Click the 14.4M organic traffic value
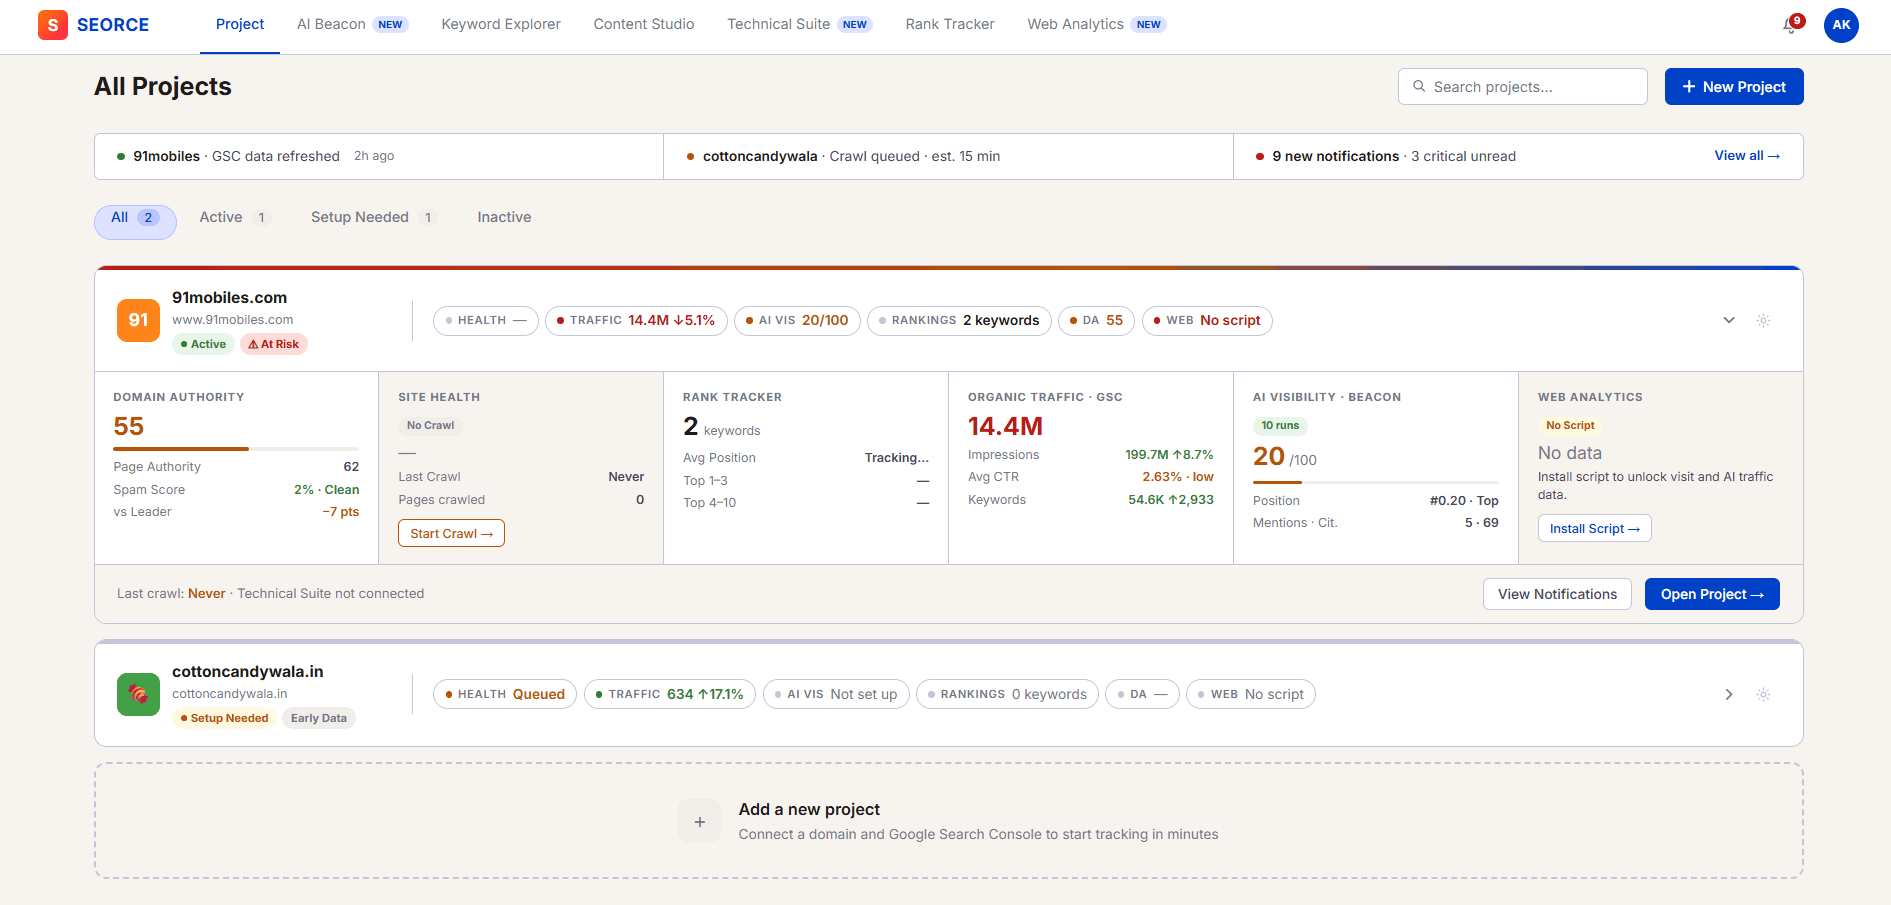 (x=1005, y=426)
